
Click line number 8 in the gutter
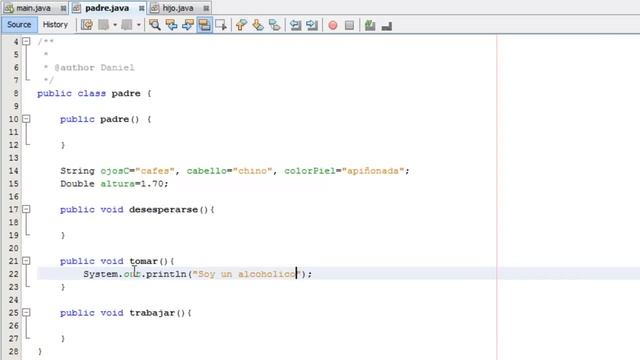pos(16,93)
